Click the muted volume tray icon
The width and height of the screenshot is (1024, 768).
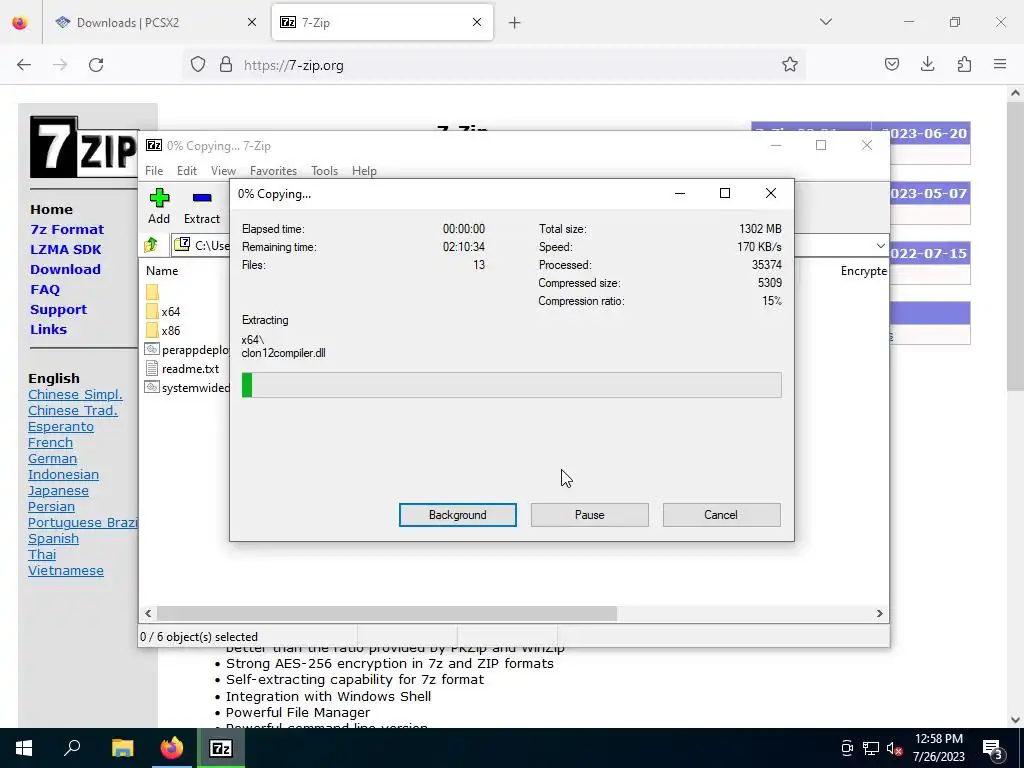pos(895,748)
